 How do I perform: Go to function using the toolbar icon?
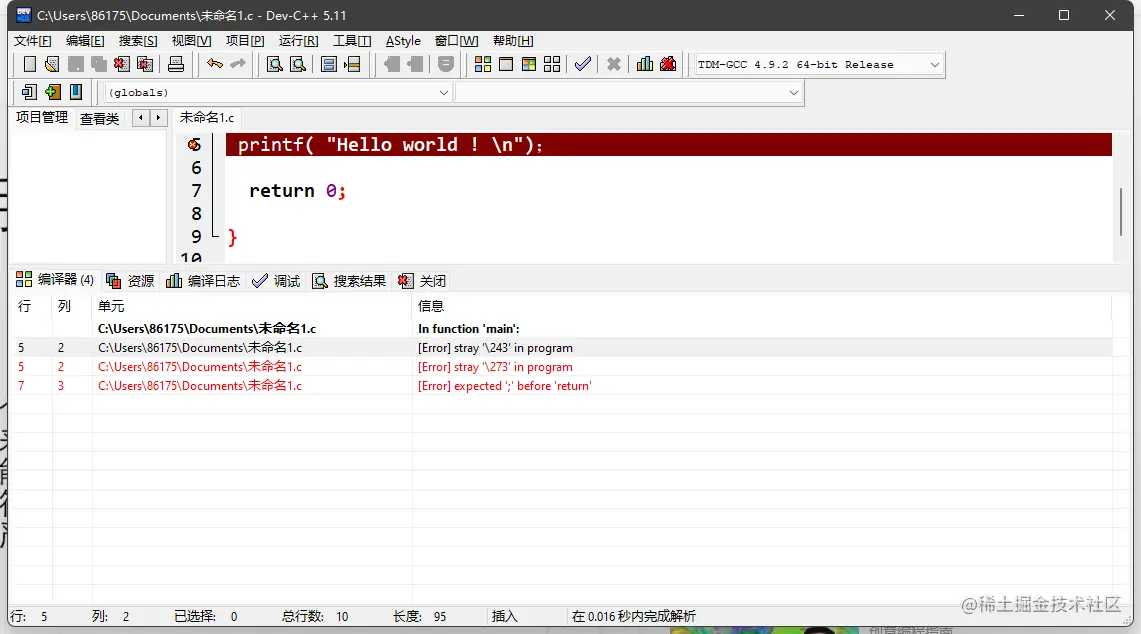pos(329,64)
